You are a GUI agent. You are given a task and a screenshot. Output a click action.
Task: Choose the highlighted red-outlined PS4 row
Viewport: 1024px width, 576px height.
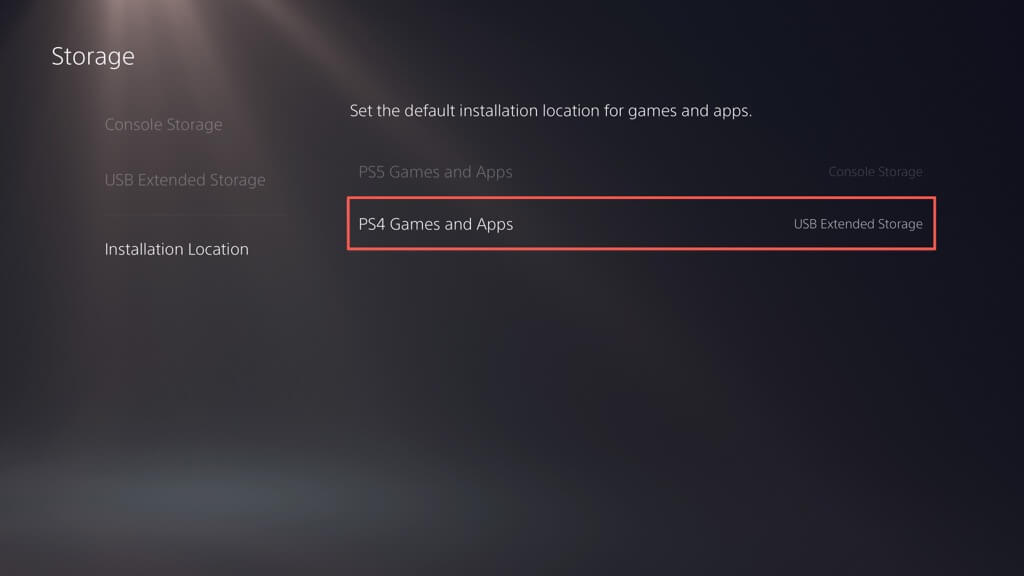tap(641, 223)
